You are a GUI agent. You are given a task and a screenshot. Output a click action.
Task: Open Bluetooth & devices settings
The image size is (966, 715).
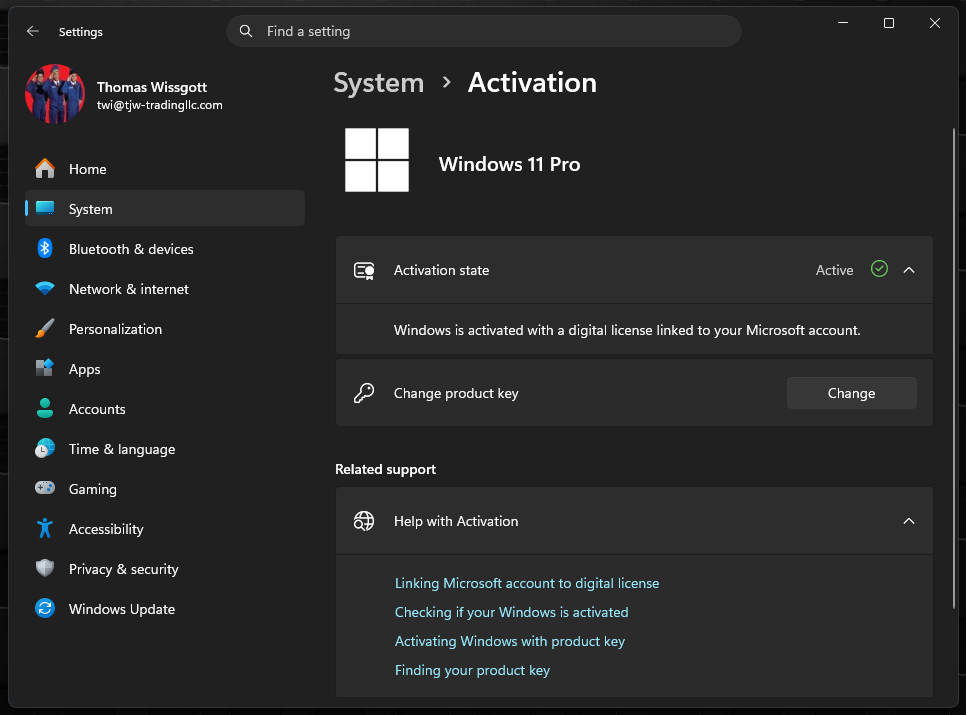coord(164,249)
